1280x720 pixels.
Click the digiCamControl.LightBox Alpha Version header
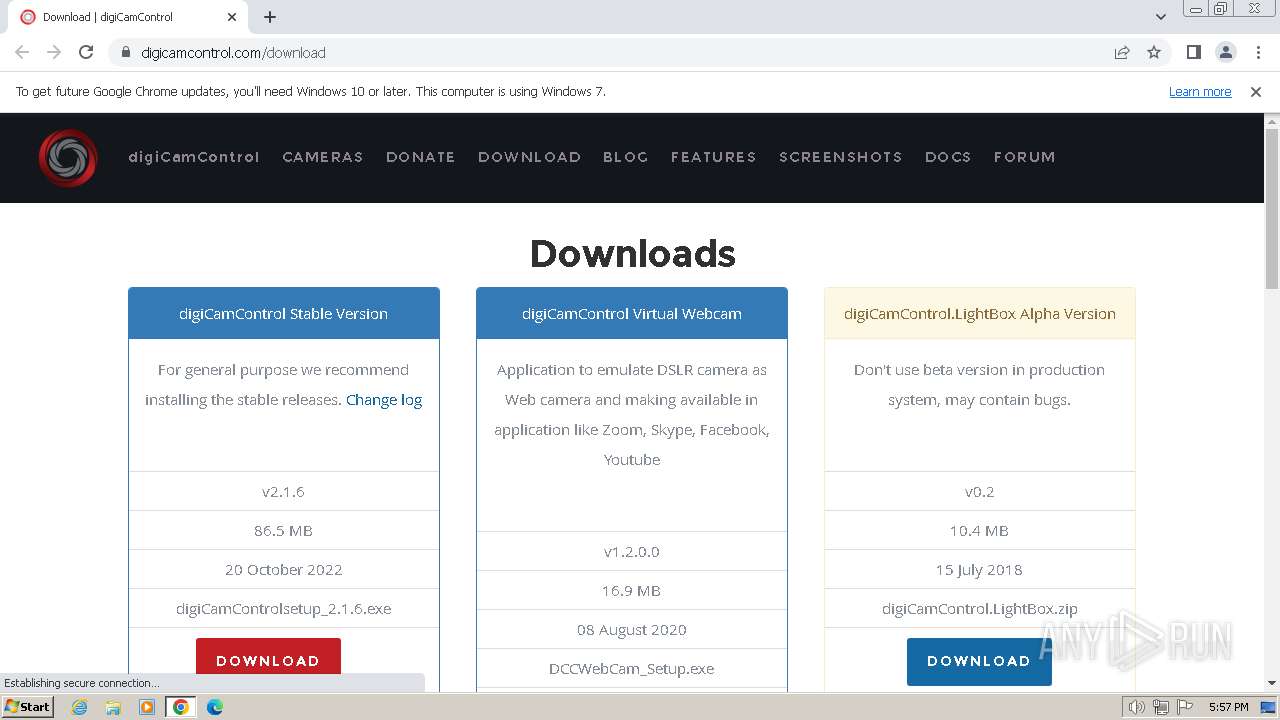tap(980, 313)
